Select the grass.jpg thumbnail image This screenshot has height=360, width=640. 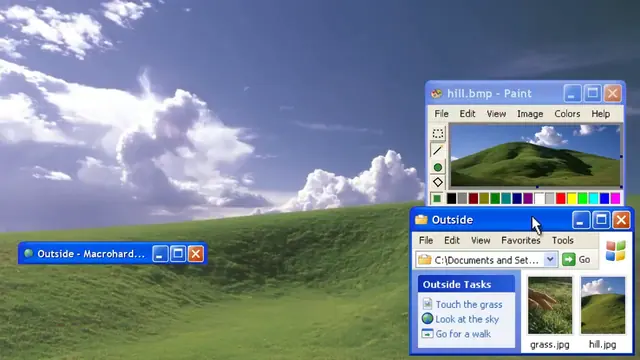point(550,305)
